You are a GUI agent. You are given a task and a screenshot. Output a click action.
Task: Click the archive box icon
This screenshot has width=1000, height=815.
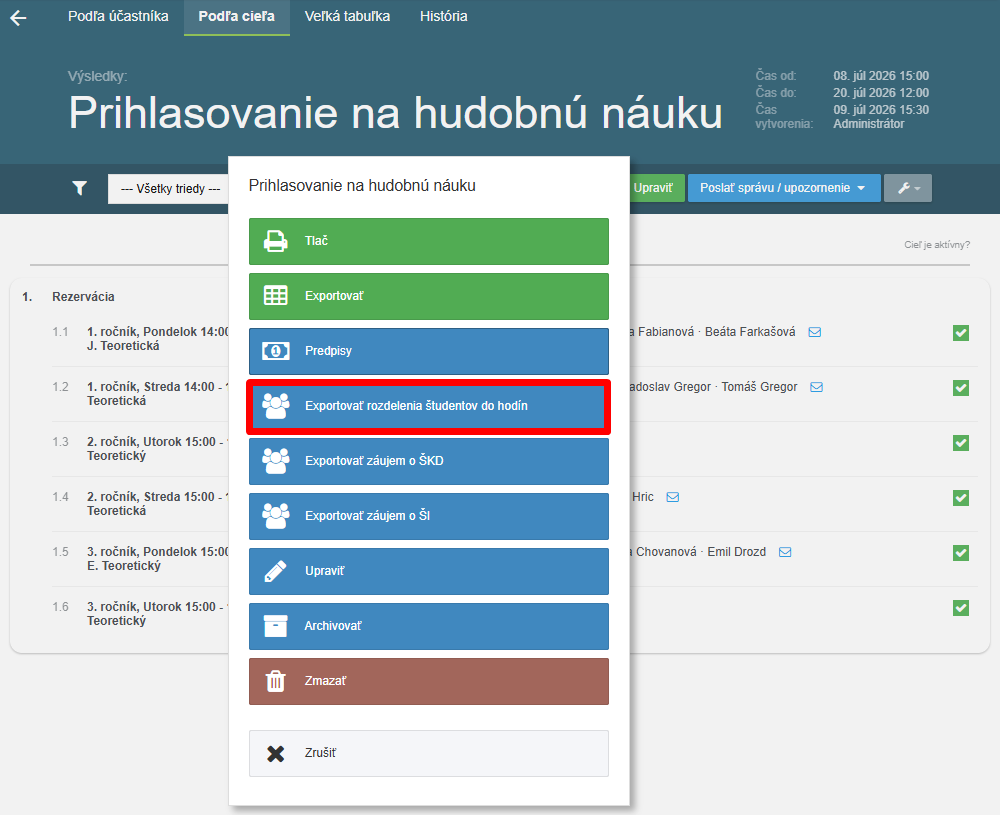tap(276, 626)
